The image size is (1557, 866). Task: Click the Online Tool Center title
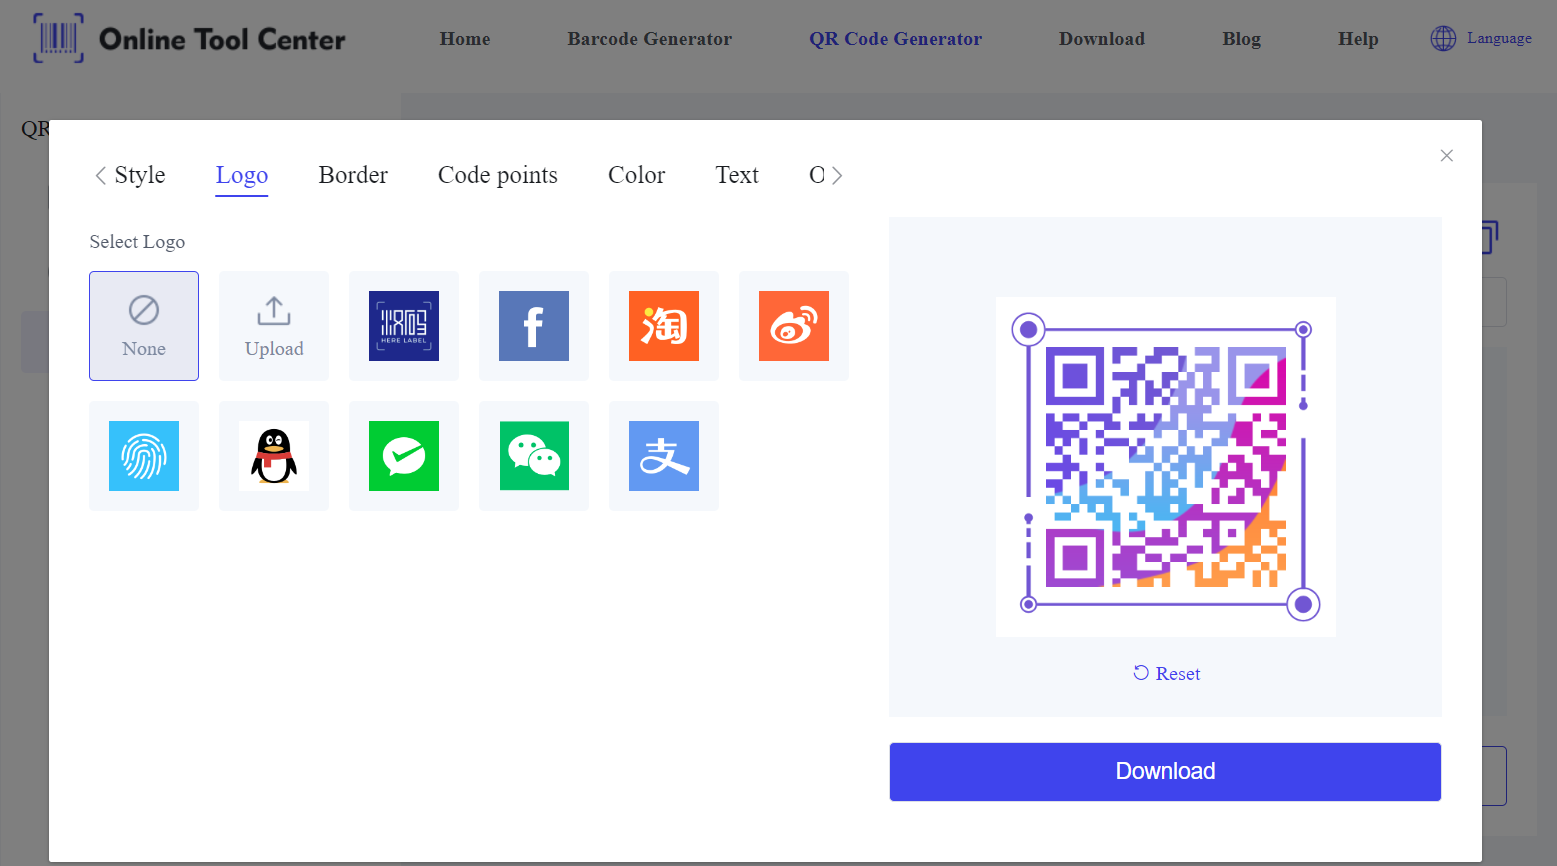click(x=222, y=39)
